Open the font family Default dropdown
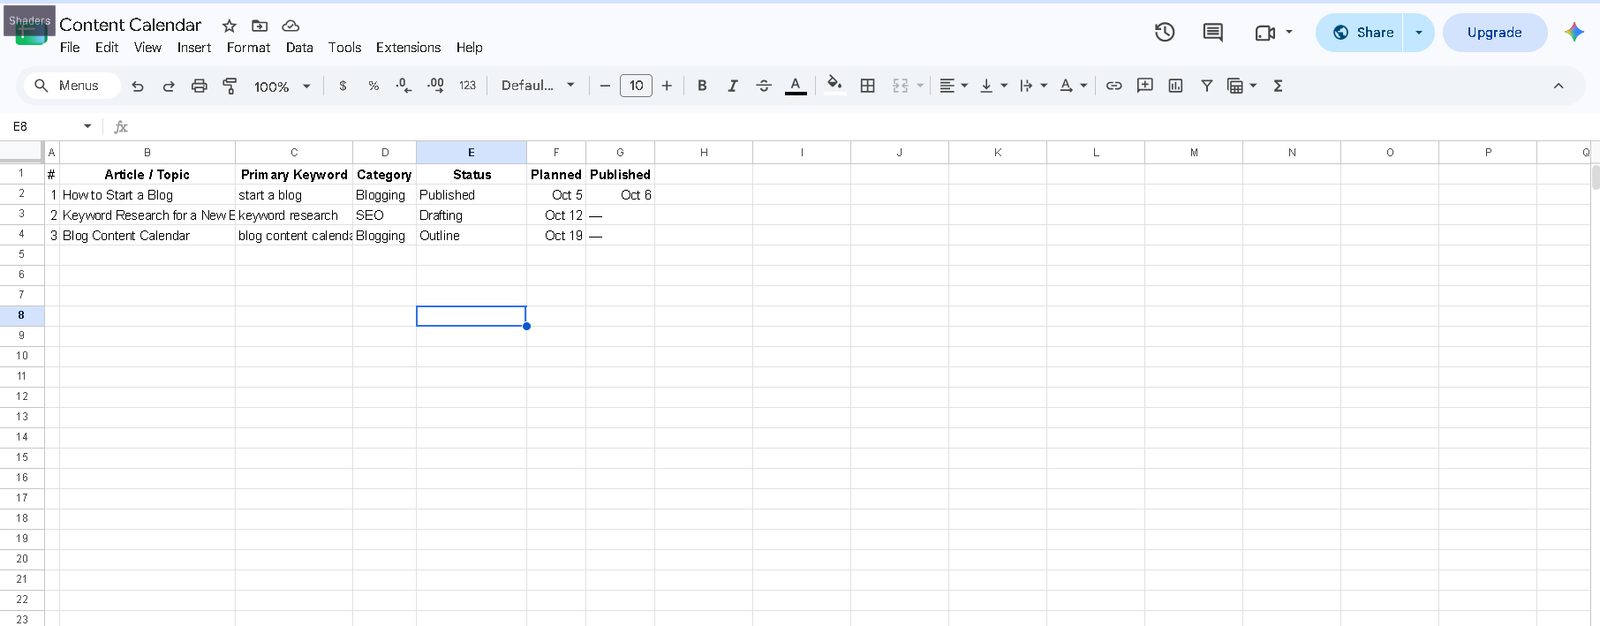 tap(538, 86)
